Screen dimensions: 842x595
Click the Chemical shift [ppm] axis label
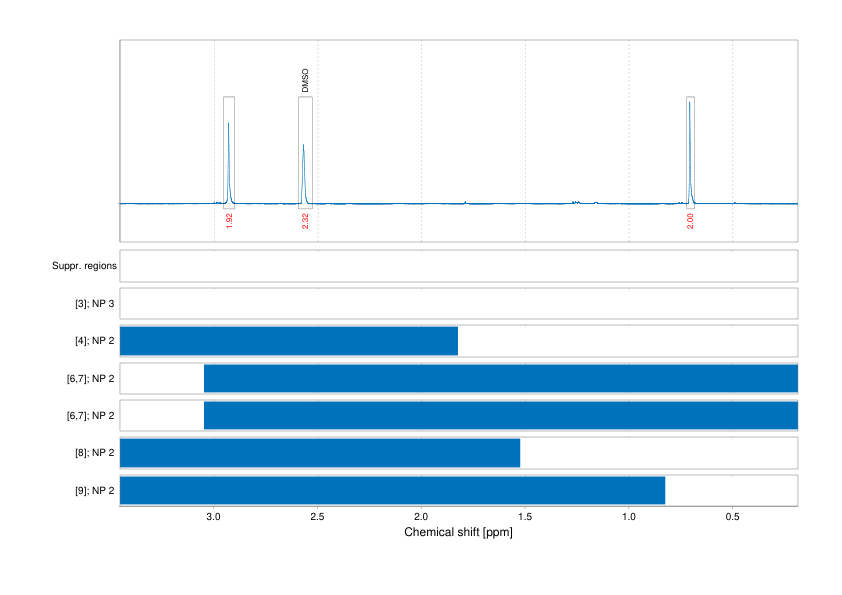pyautogui.click(x=458, y=533)
